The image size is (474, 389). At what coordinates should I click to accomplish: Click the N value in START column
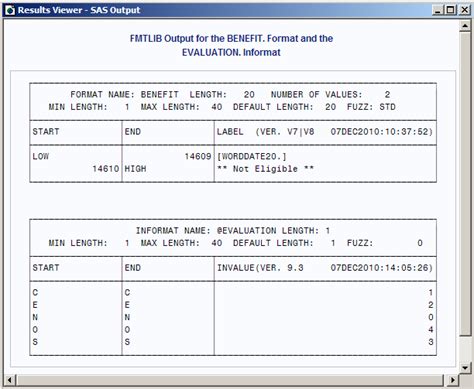[35, 317]
